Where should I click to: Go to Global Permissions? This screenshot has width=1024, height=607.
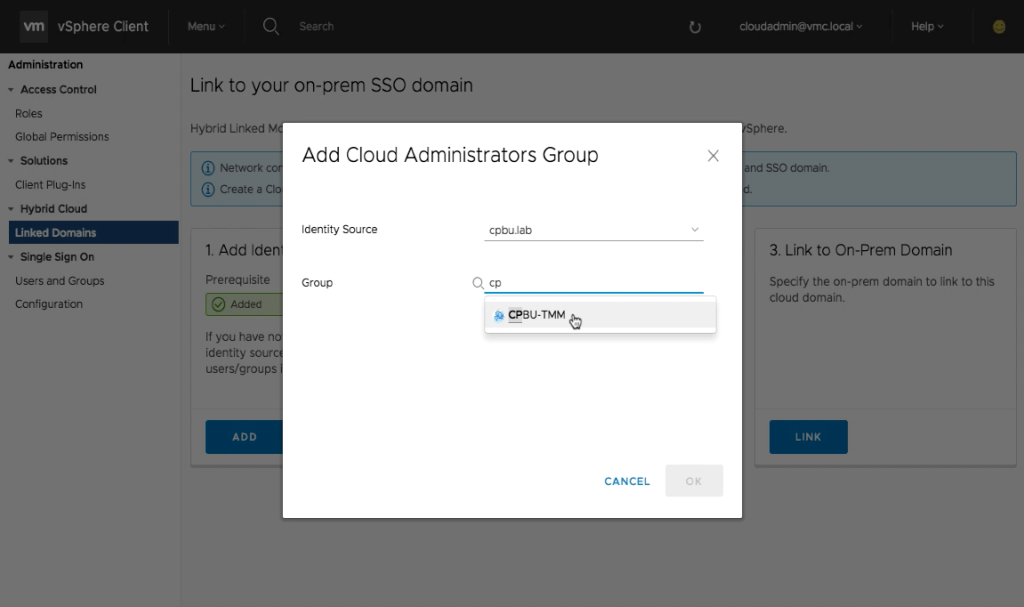coord(62,137)
